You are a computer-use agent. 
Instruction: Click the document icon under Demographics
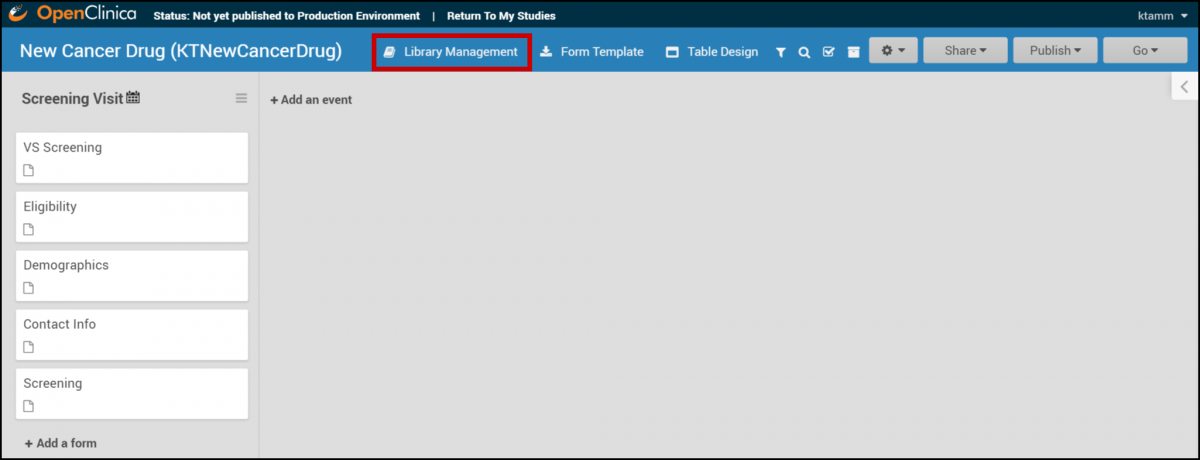(29, 288)
